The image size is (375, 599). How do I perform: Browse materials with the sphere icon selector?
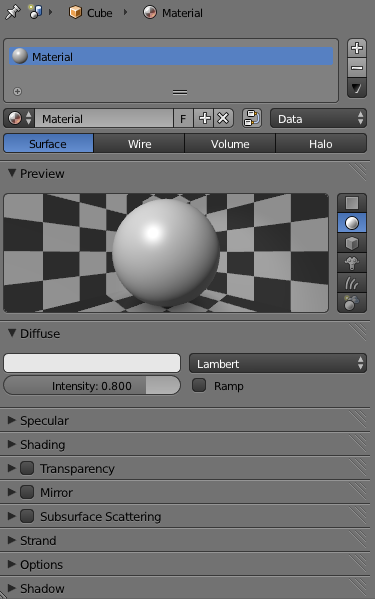19,118
